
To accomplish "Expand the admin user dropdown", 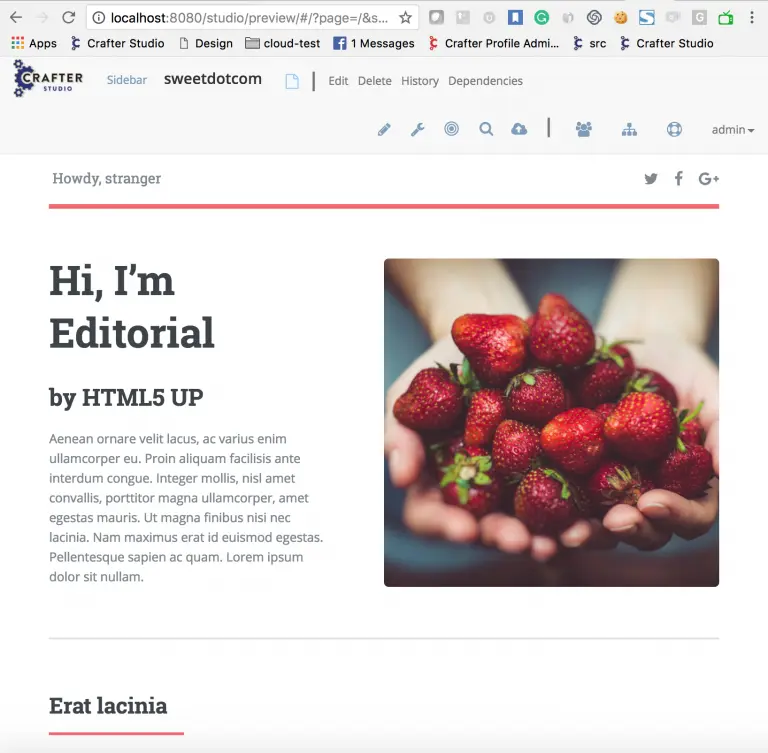I will [x=732, y=130].
